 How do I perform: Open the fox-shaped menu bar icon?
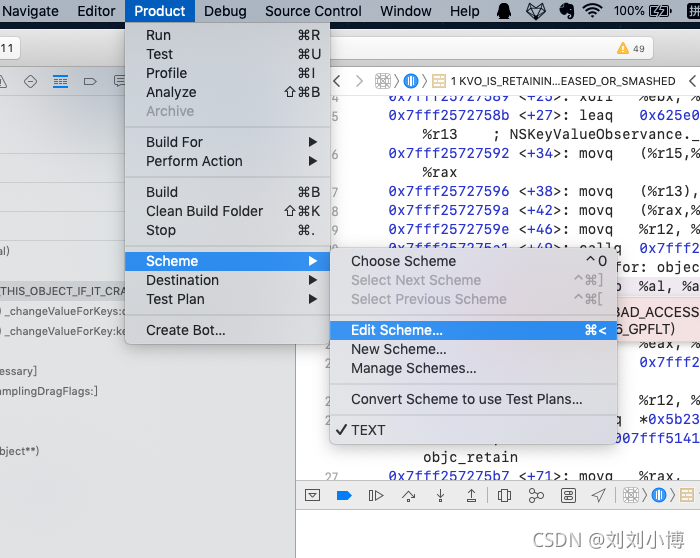click(x=536, y=11)
